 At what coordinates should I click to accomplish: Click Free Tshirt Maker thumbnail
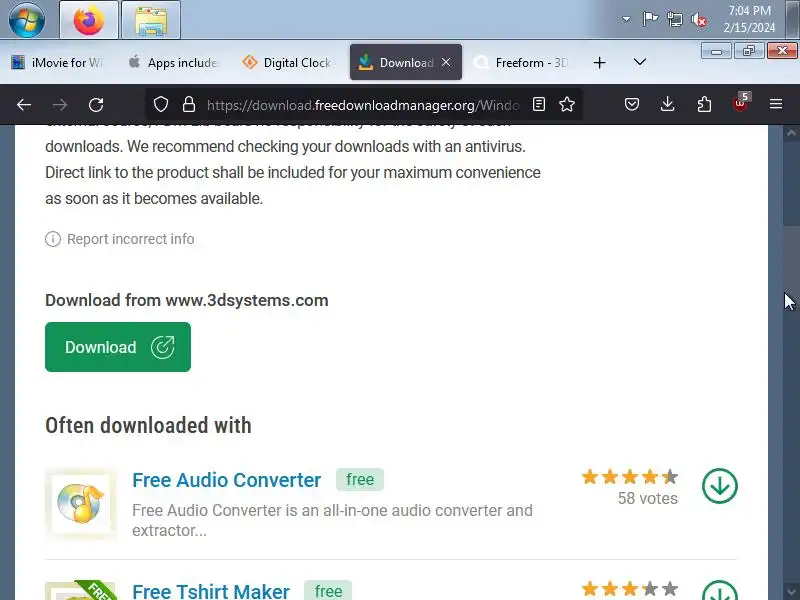(x=81, y=590)
